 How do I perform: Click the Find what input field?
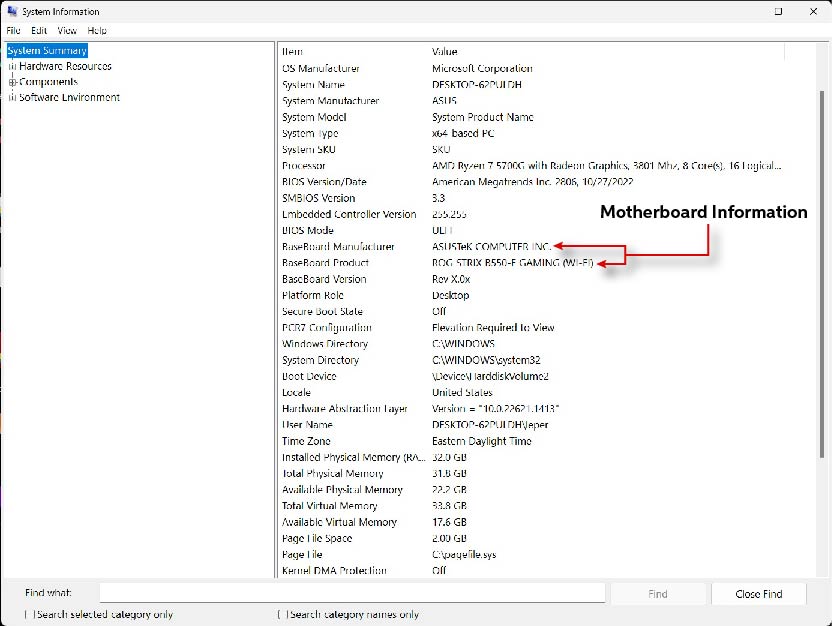(352, 593)
